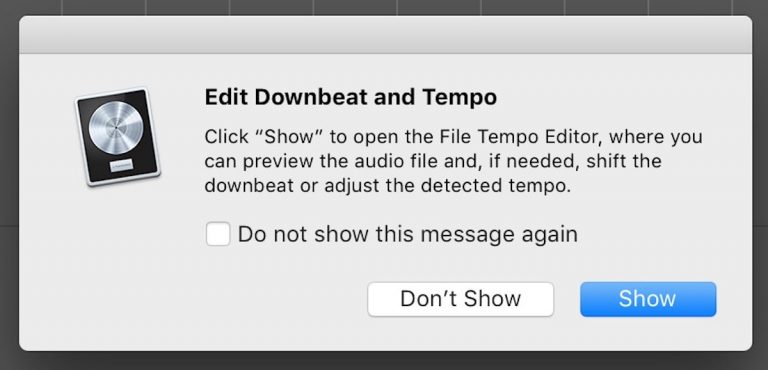The width and height of the screenshot is (768, 370).
Task: Click the dark workspace strip below the dialog
Action: (384, 361)
